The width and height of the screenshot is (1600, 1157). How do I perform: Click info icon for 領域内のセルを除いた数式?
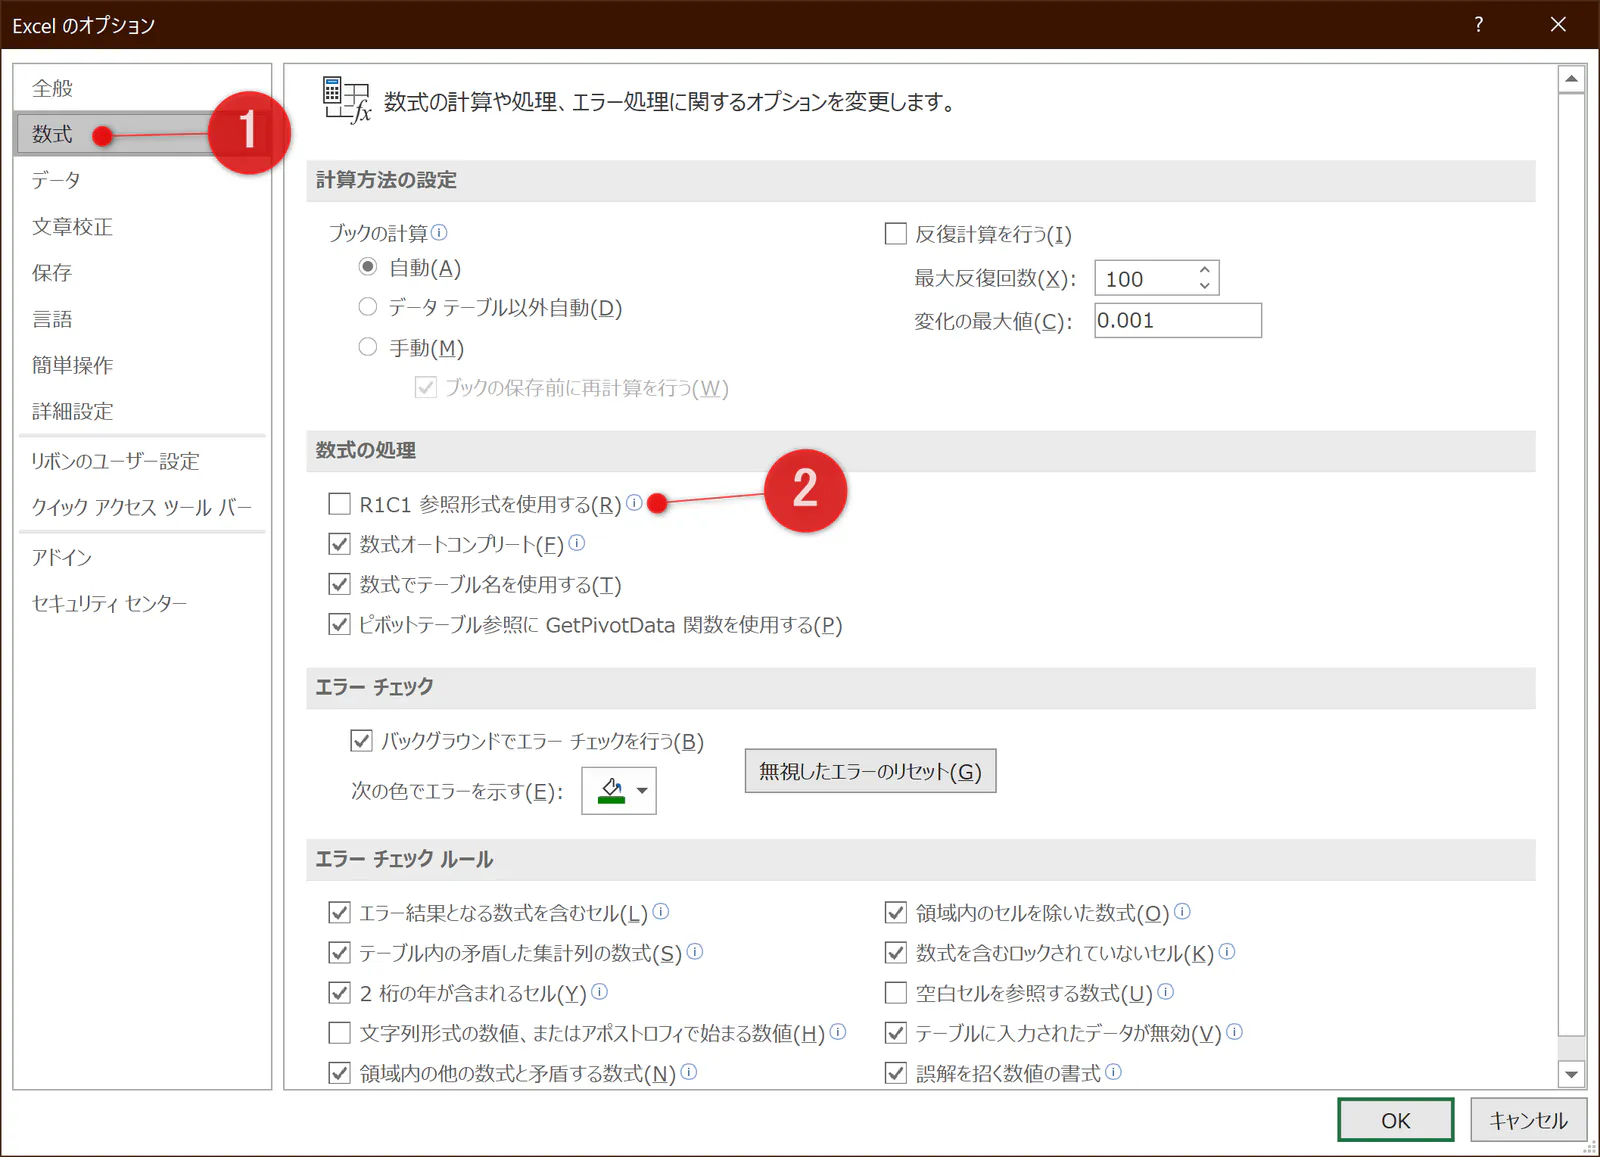(1182, 911)
